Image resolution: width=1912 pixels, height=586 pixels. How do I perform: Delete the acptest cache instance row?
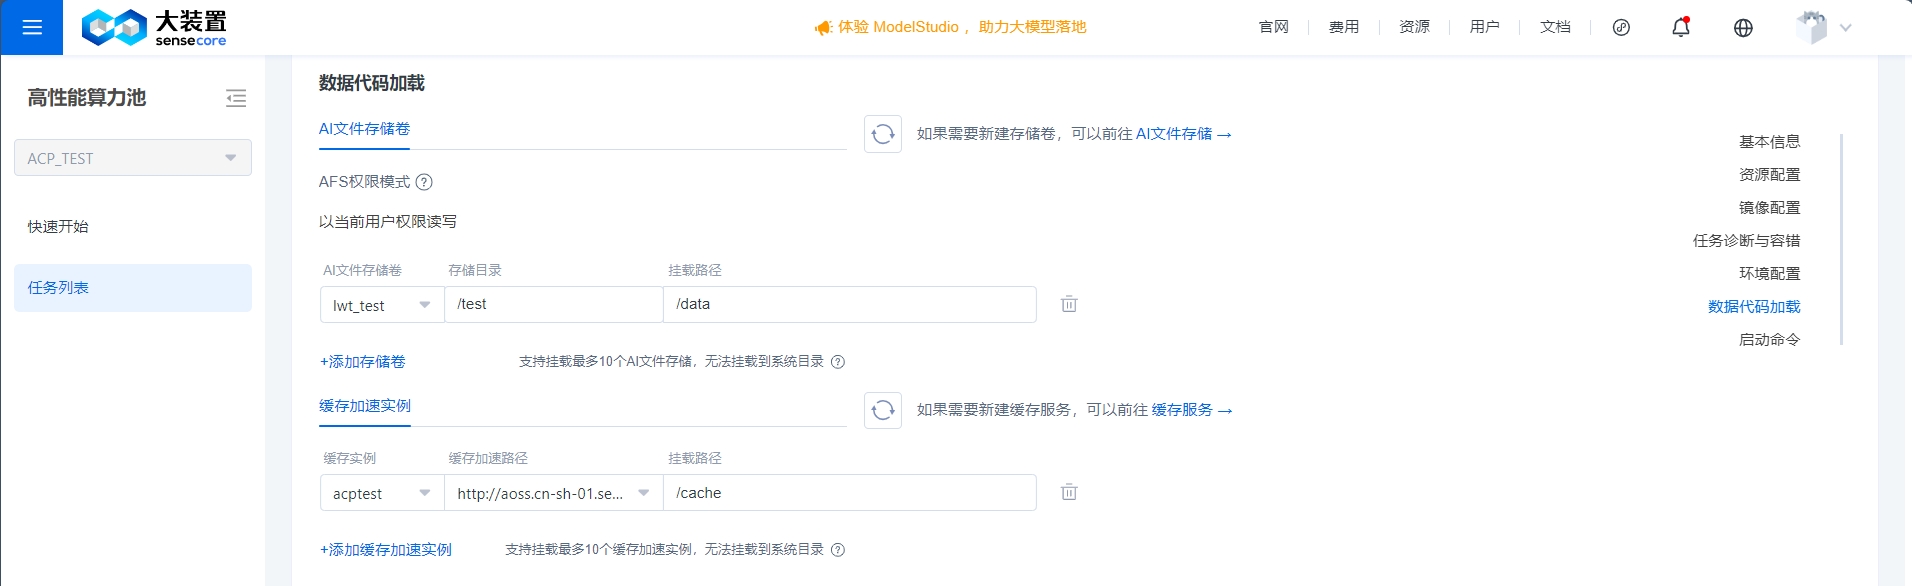click(x=1069, y=492)
